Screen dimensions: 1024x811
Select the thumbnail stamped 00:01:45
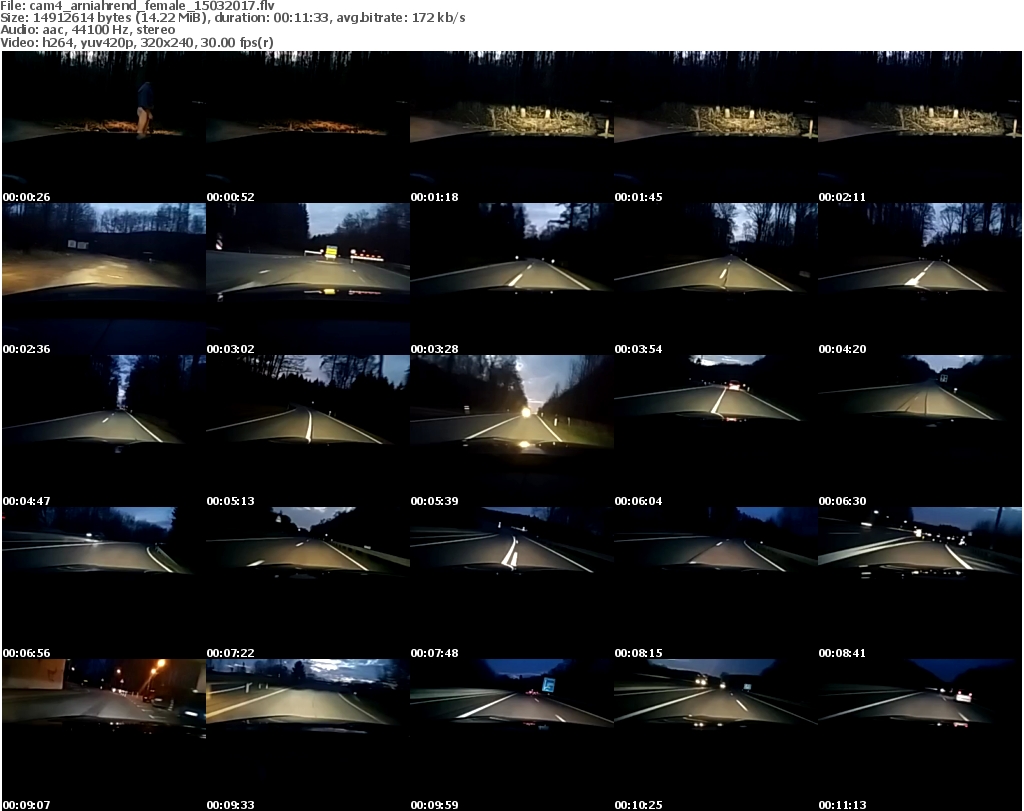(716, 127)
